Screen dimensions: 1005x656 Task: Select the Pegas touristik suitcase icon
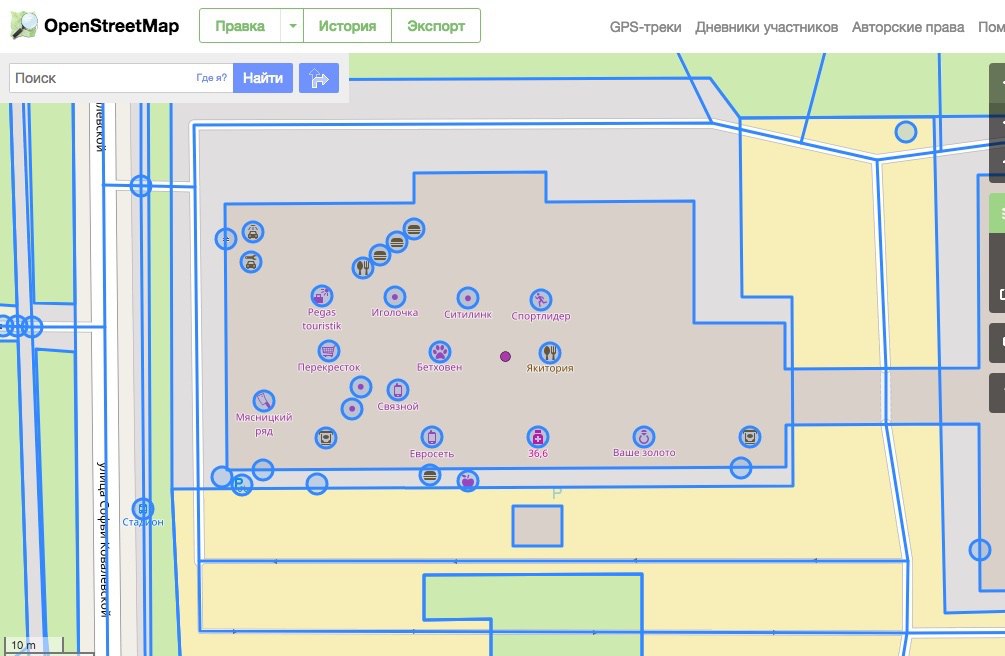[x=322, y=296]
